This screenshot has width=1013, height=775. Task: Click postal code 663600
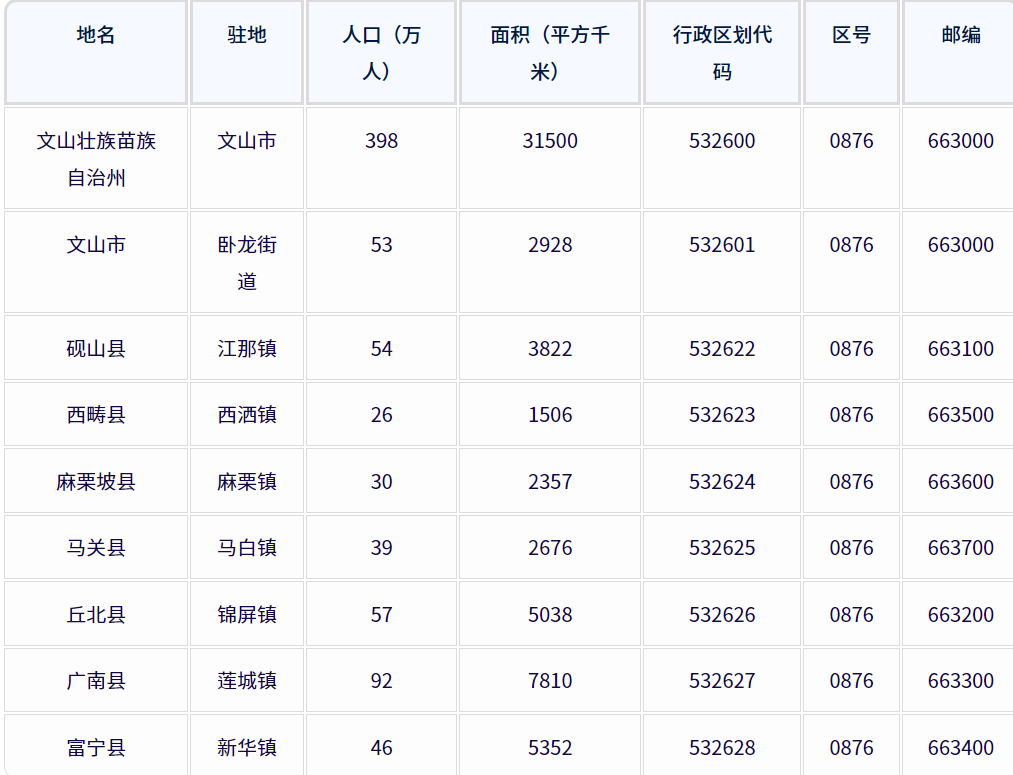tap(961, 482)
